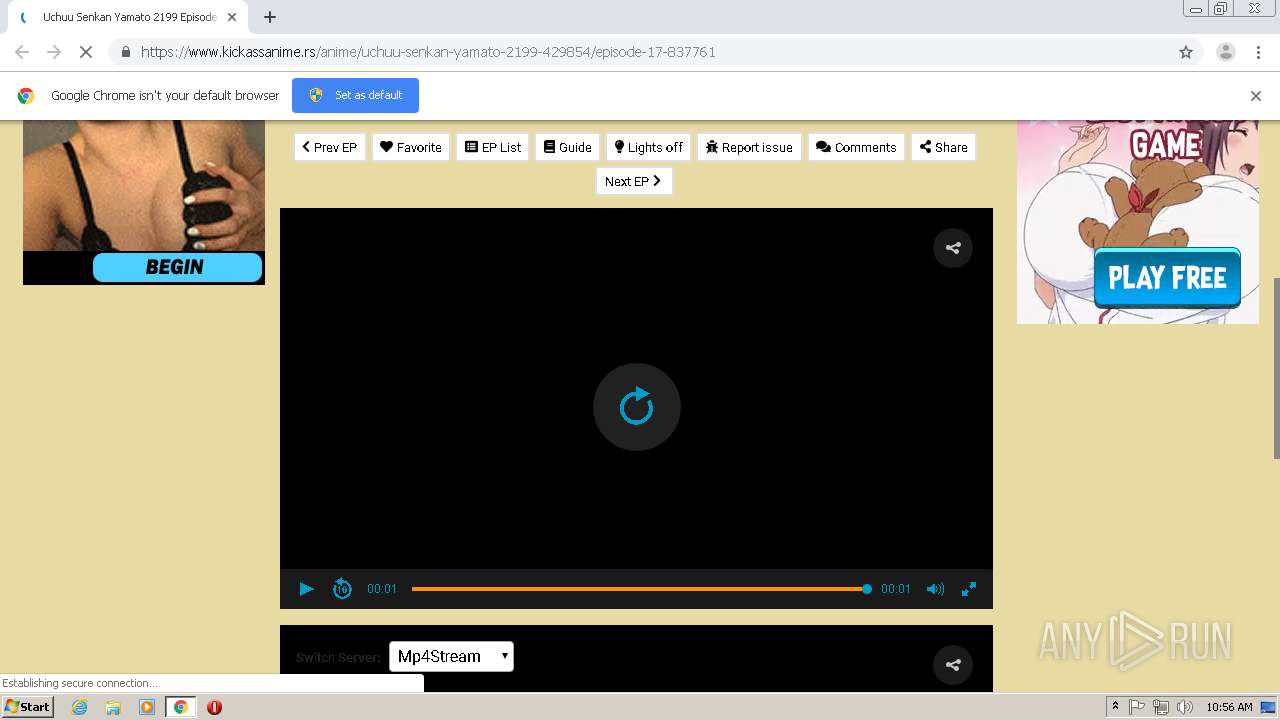Open the Comments section
The height and width of the screenshot is (720, 1280).
[856, 147]
